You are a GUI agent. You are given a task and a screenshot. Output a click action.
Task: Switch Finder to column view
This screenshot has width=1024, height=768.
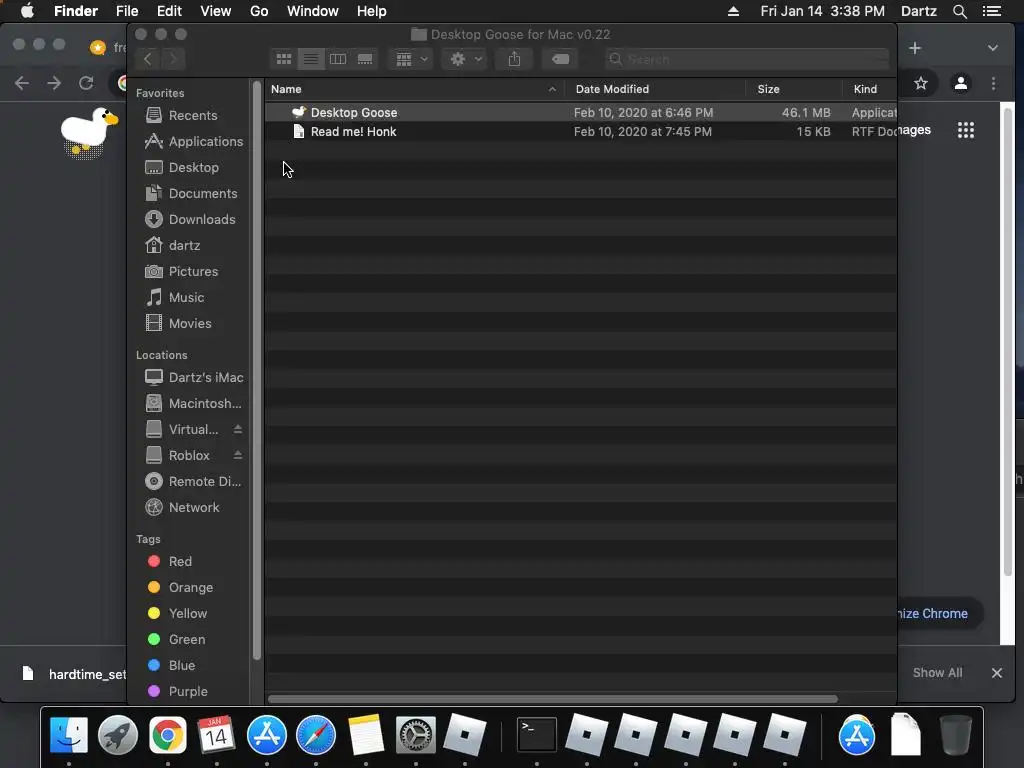tap(338, 59)
